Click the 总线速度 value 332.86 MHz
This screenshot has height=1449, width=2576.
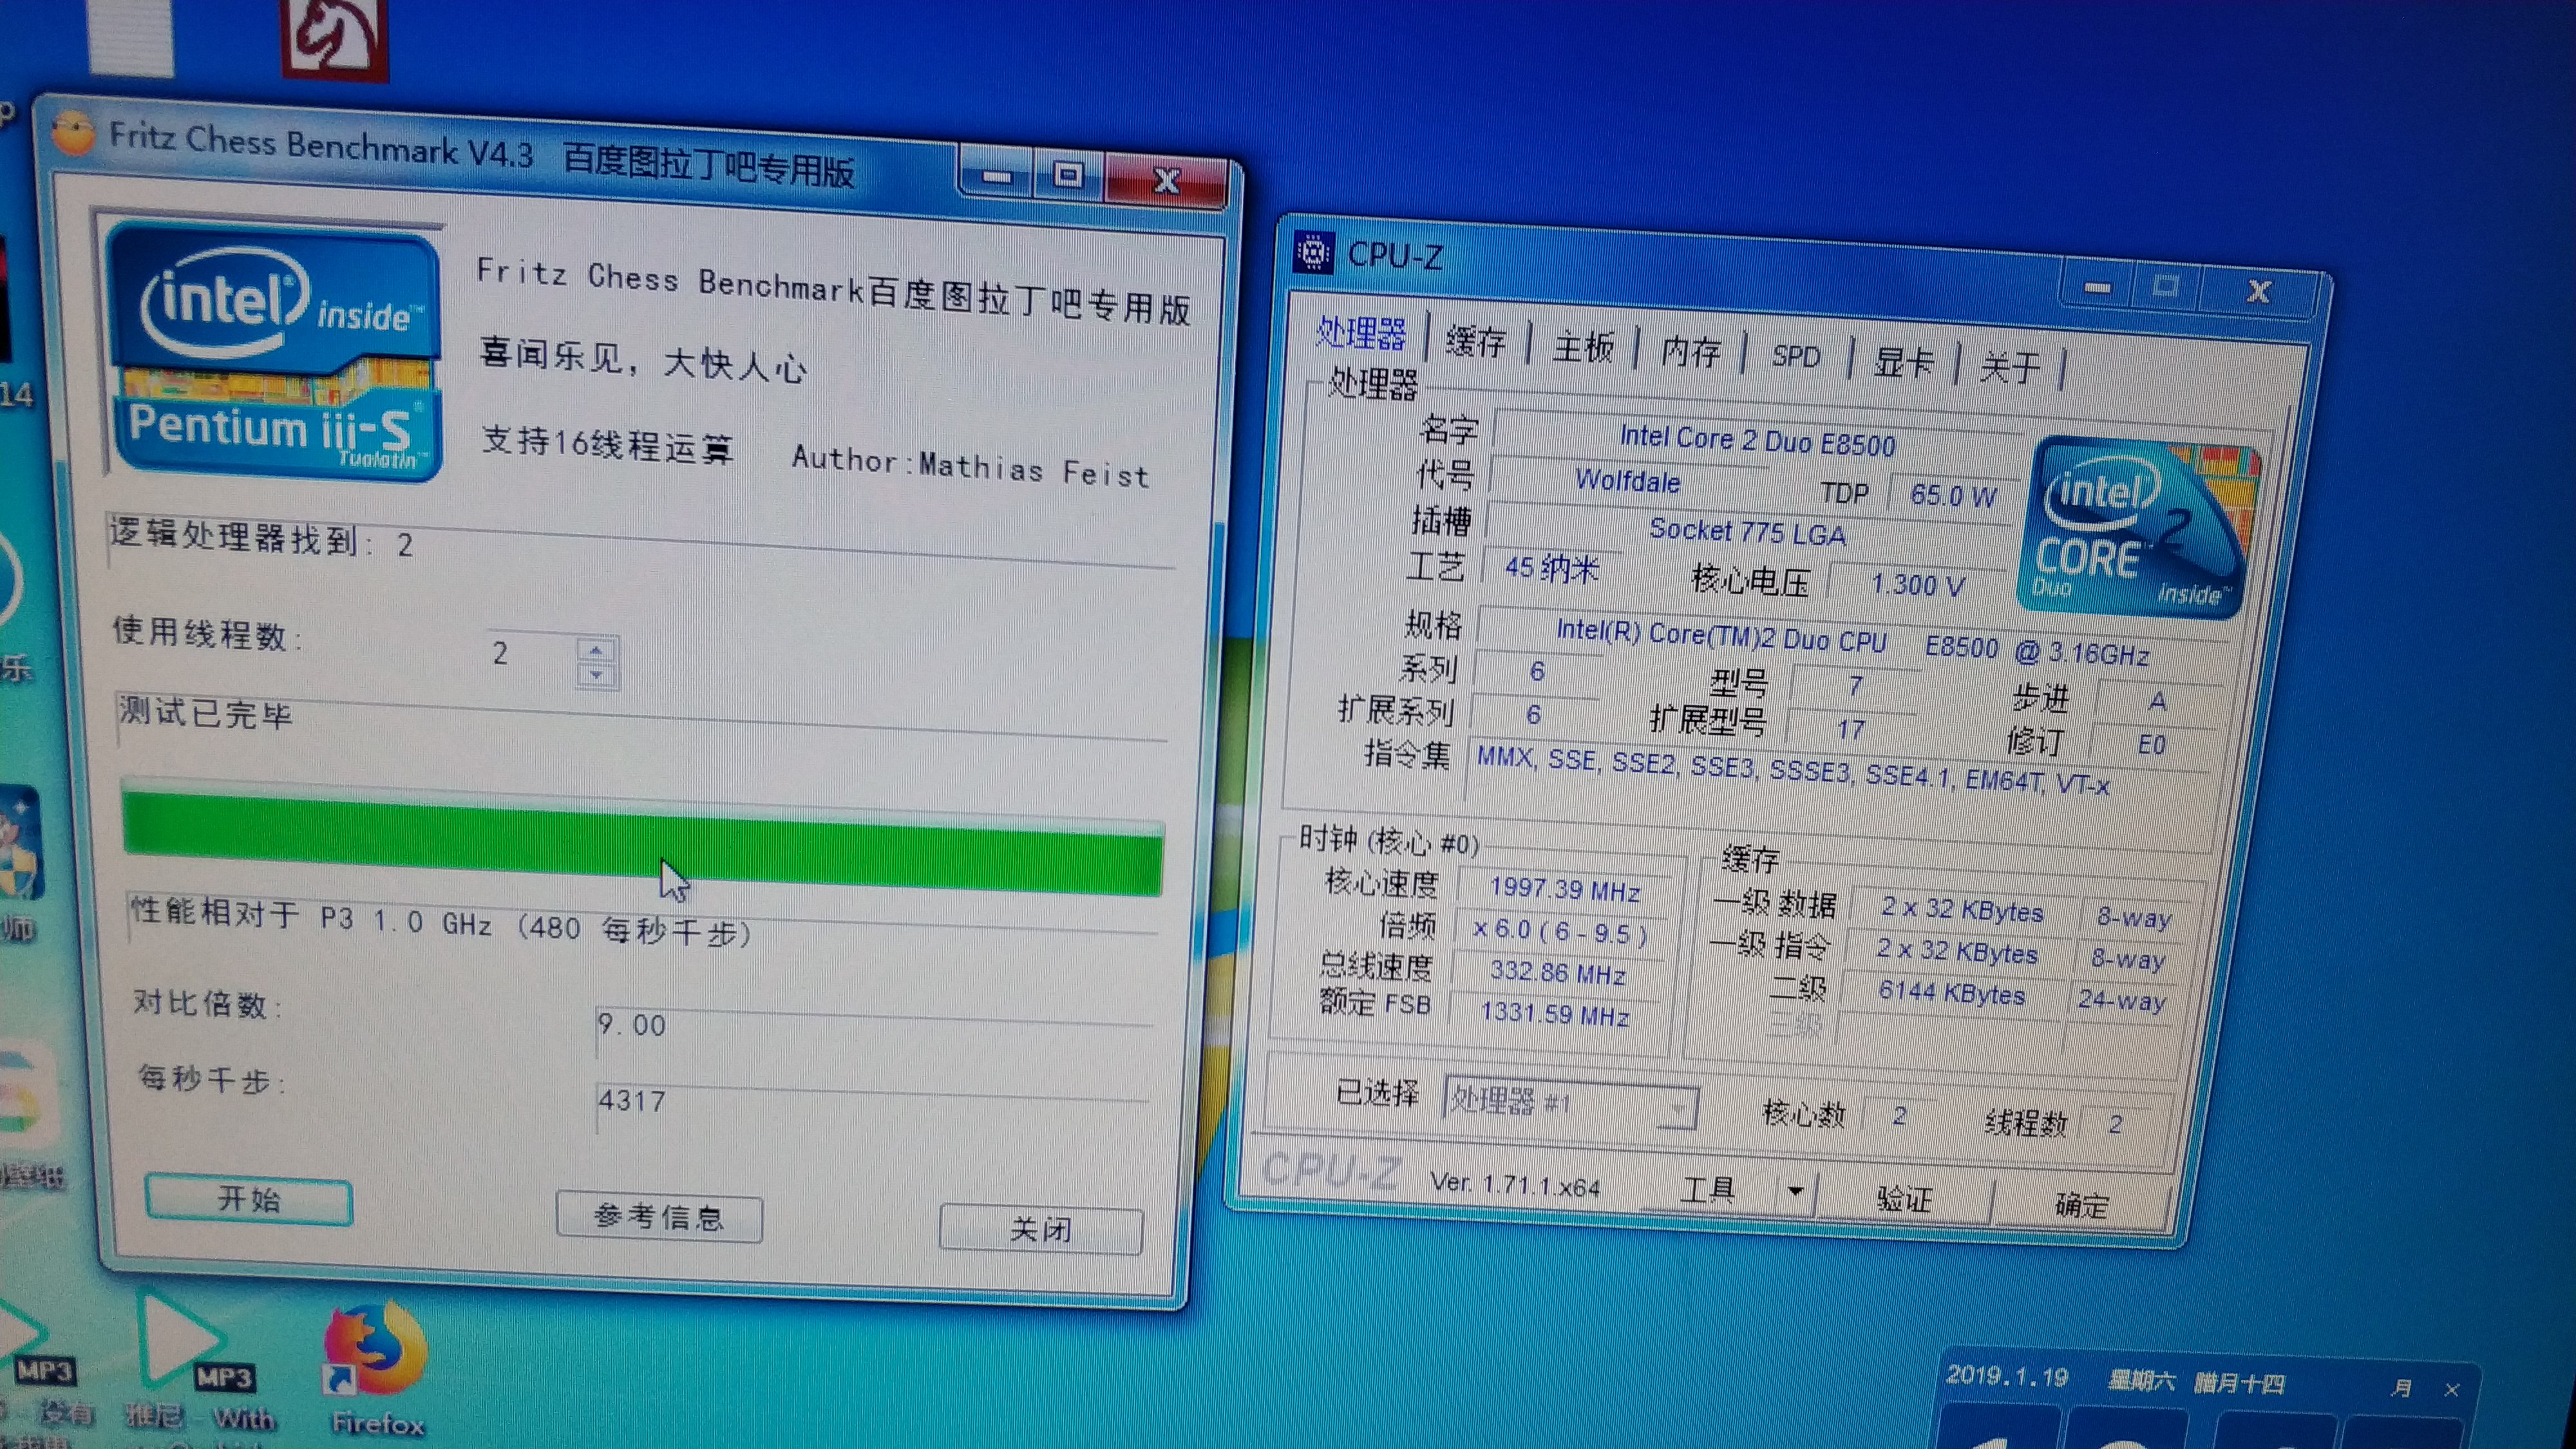coord(1557,972)
